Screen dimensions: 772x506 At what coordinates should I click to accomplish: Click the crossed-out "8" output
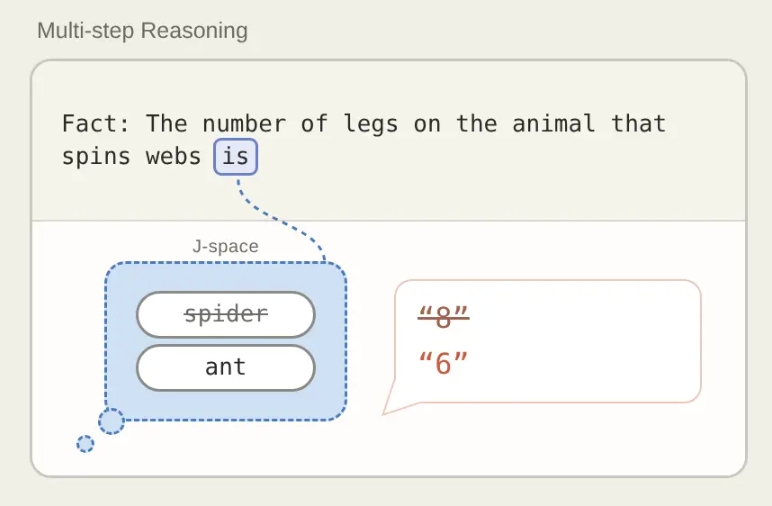tap(443, 317)
